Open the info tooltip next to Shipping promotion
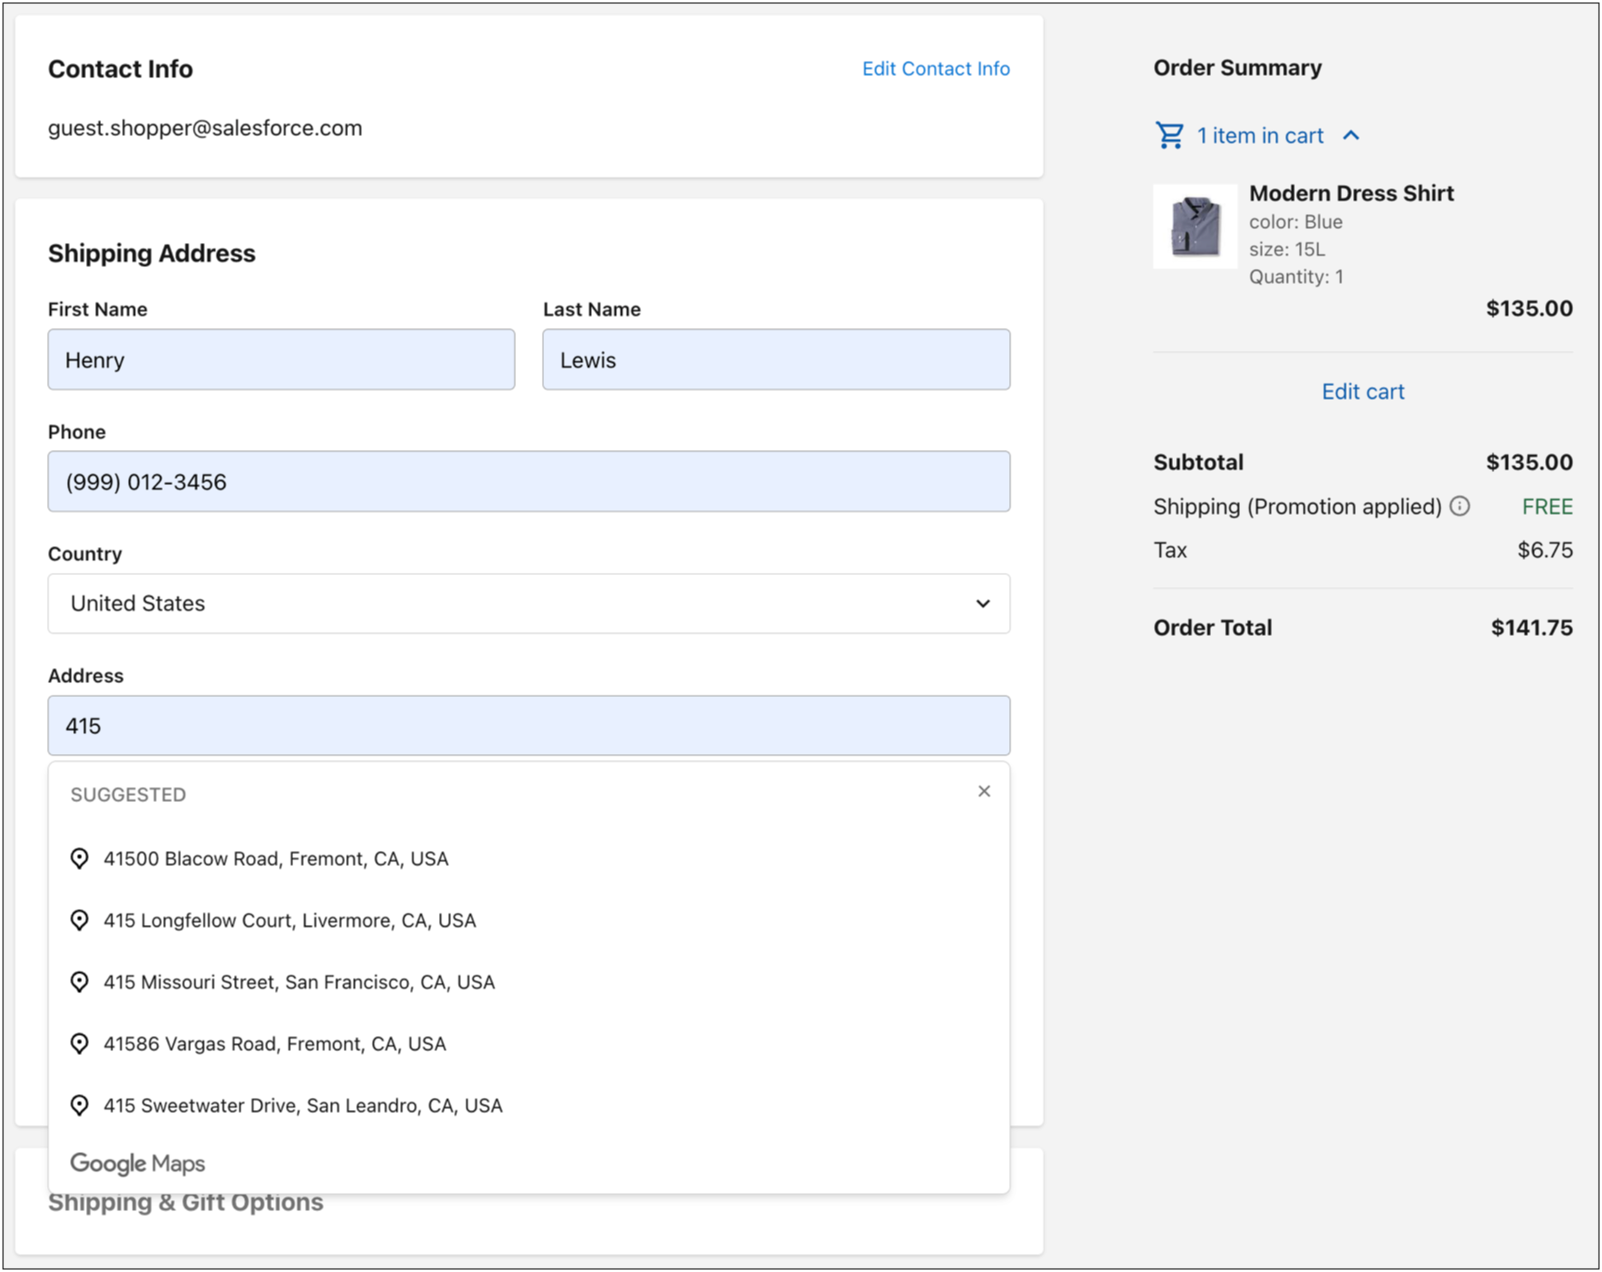Screen dimensions: 1602x1272 [x=1461, y=506]
